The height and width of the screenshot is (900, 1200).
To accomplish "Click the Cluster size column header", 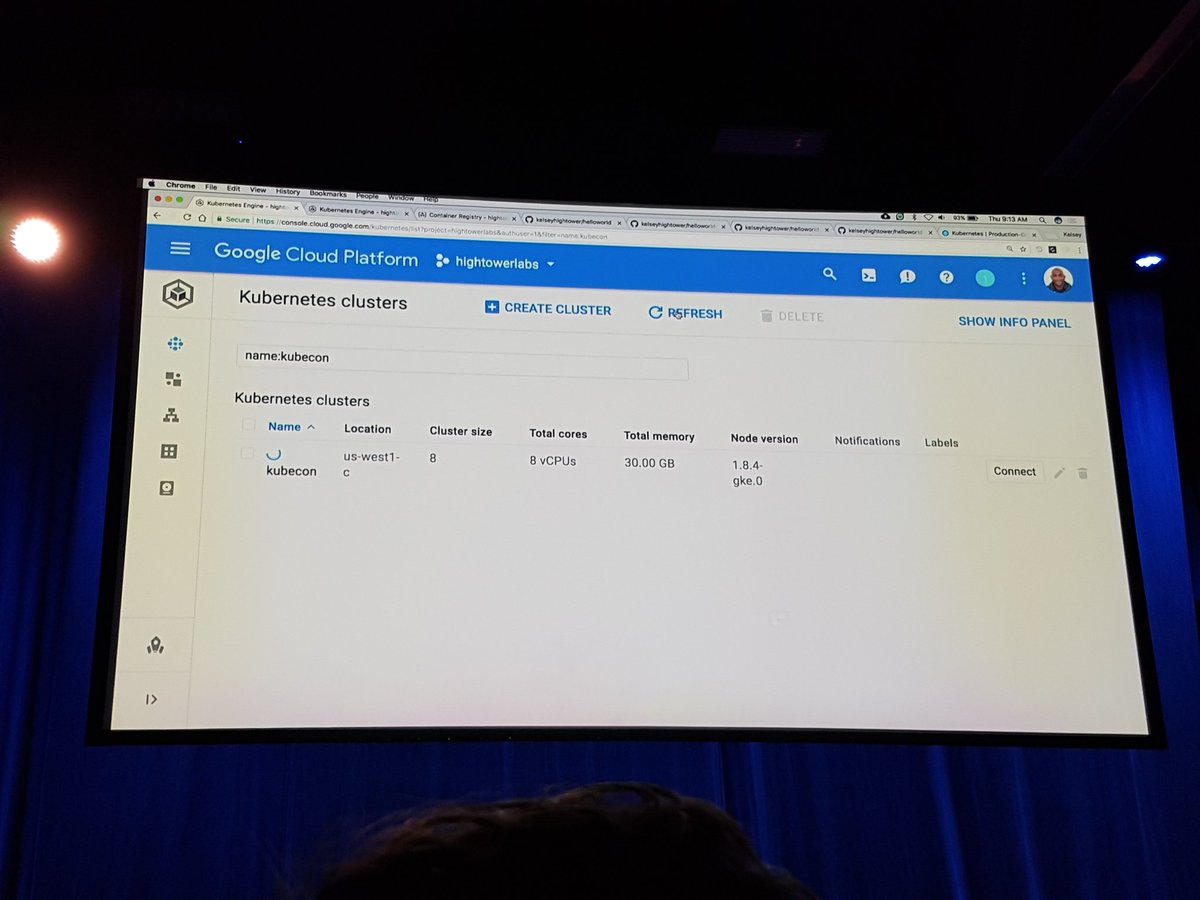I will pyautogui.click(x=461, y=431).
